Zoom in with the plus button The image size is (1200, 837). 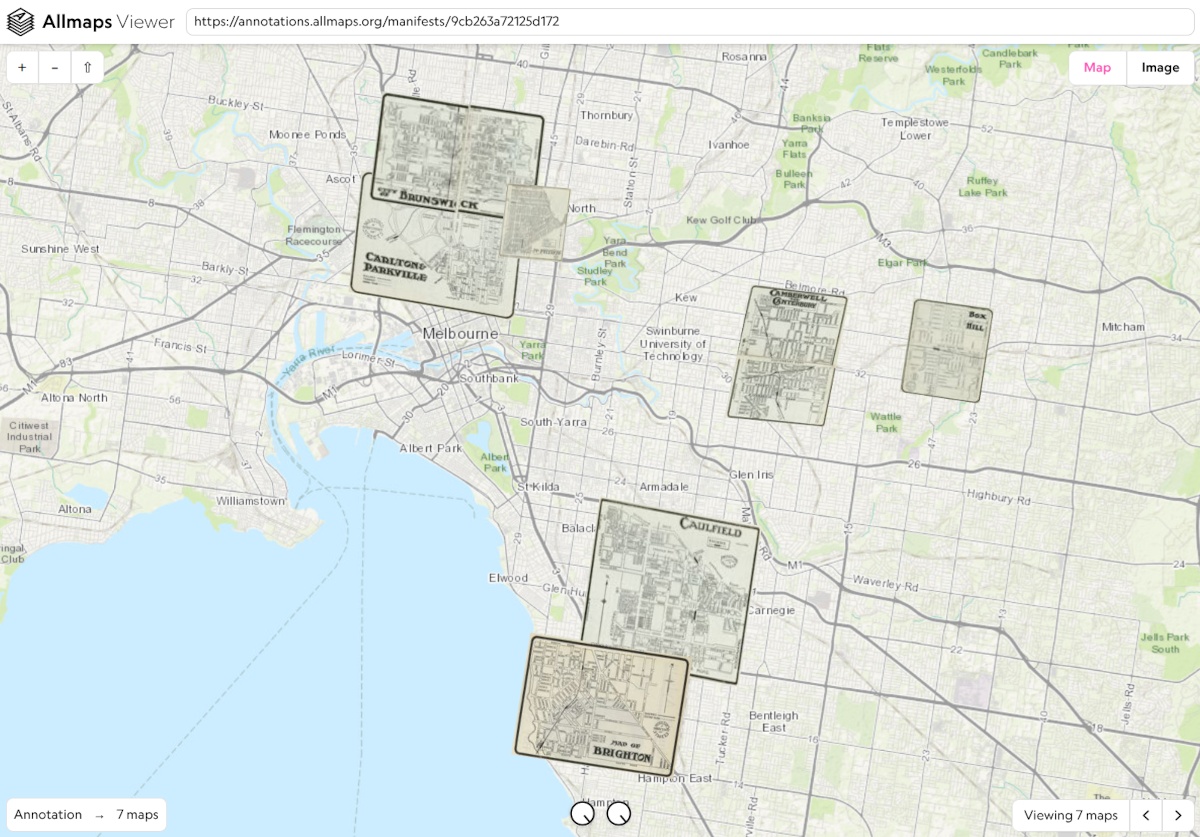point(22,68)
